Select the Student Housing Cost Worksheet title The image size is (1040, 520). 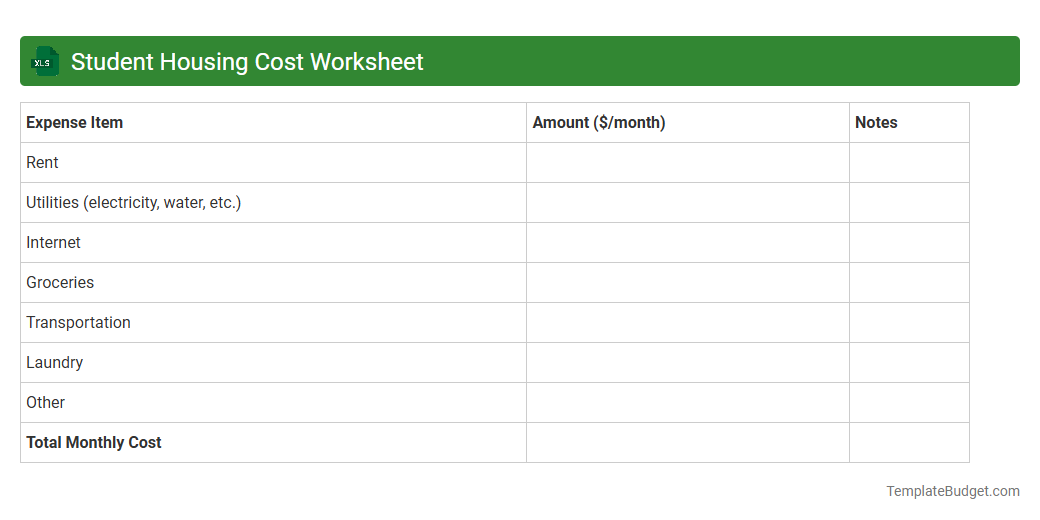click(247, 62)
